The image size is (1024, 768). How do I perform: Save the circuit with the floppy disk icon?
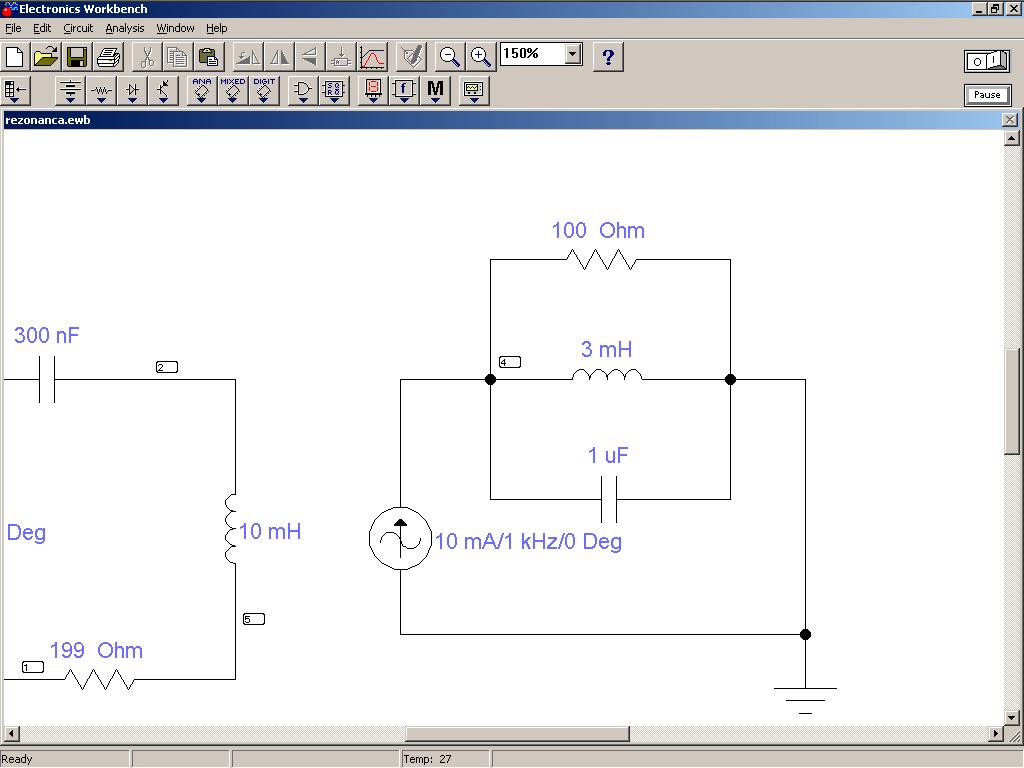click(x=77, y=57)
